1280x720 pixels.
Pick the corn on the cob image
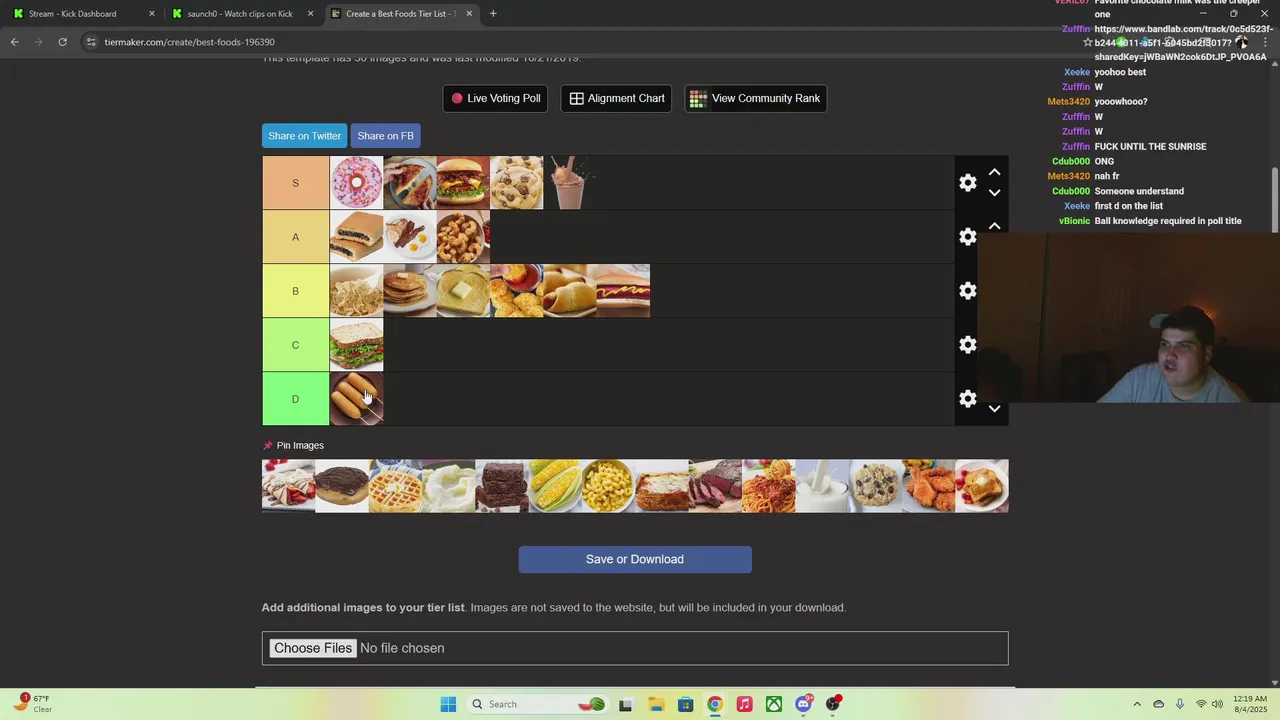[x=555, y=486]
